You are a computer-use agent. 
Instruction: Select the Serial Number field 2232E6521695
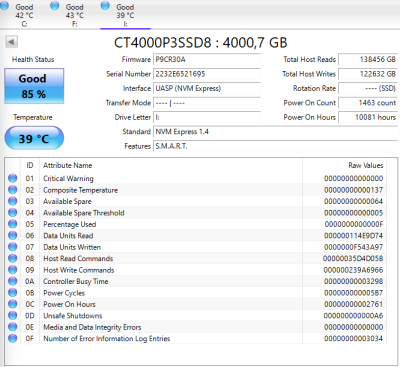click(207, 74)
